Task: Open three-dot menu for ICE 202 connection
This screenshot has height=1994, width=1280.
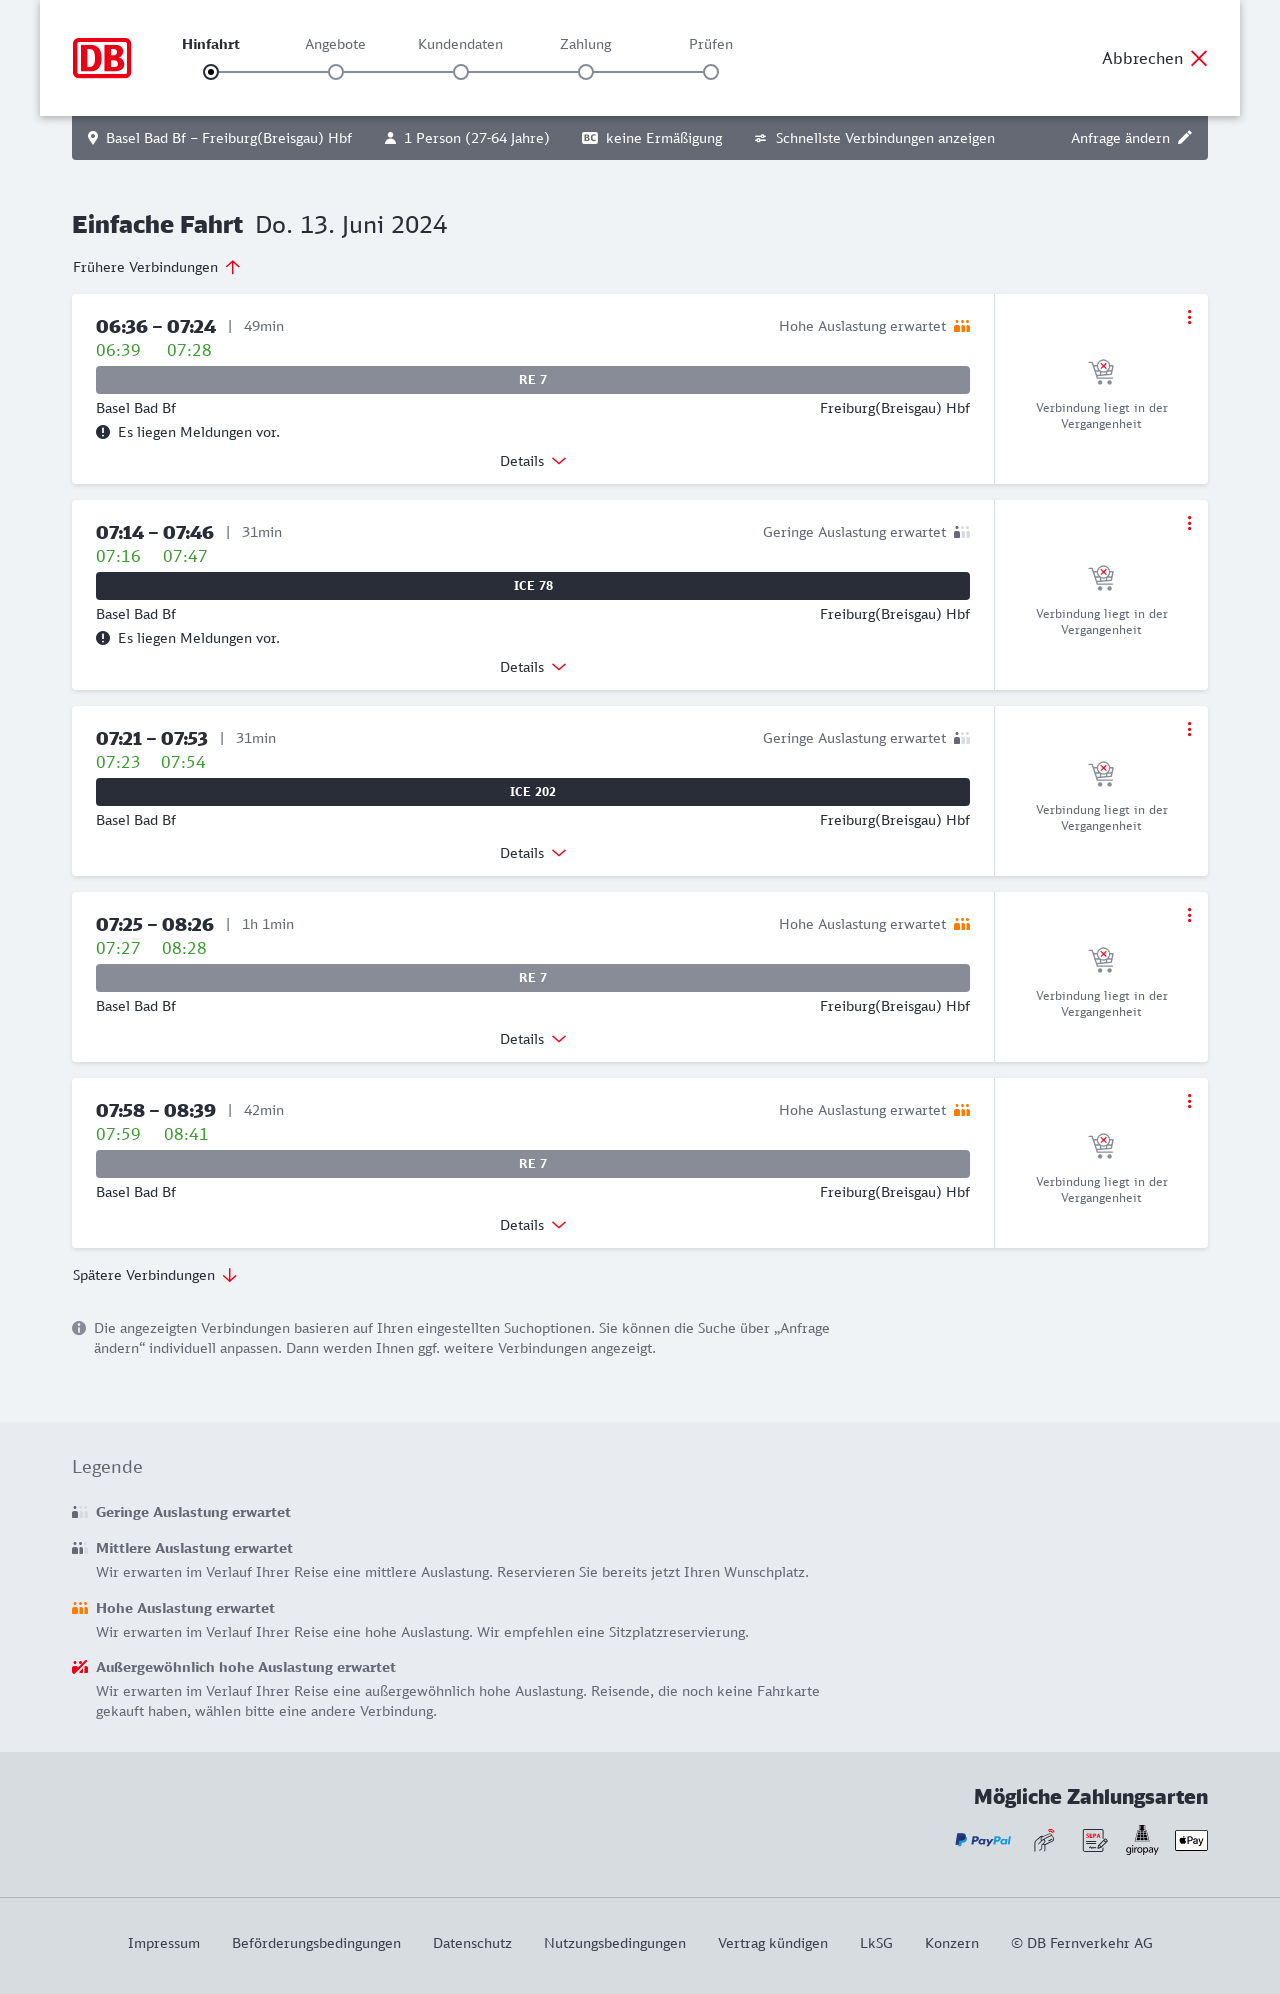Action: 1189,729
